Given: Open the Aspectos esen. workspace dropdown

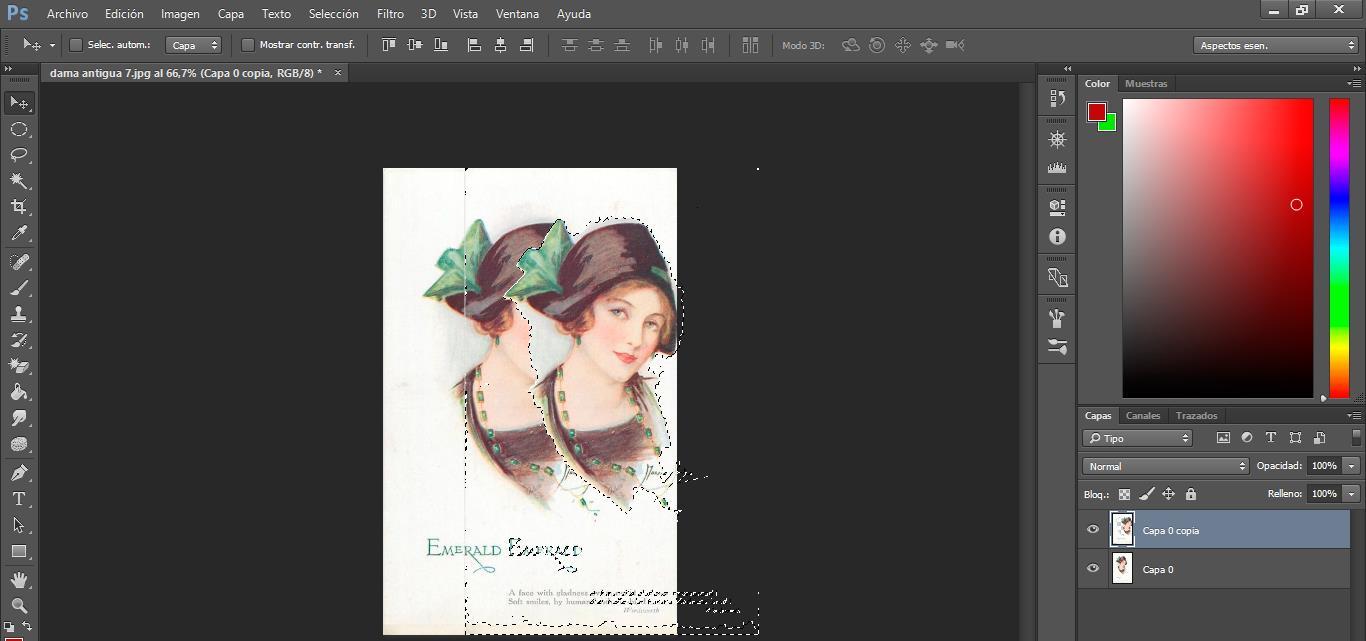Looking at the screenshot, I should [1276, 45].
